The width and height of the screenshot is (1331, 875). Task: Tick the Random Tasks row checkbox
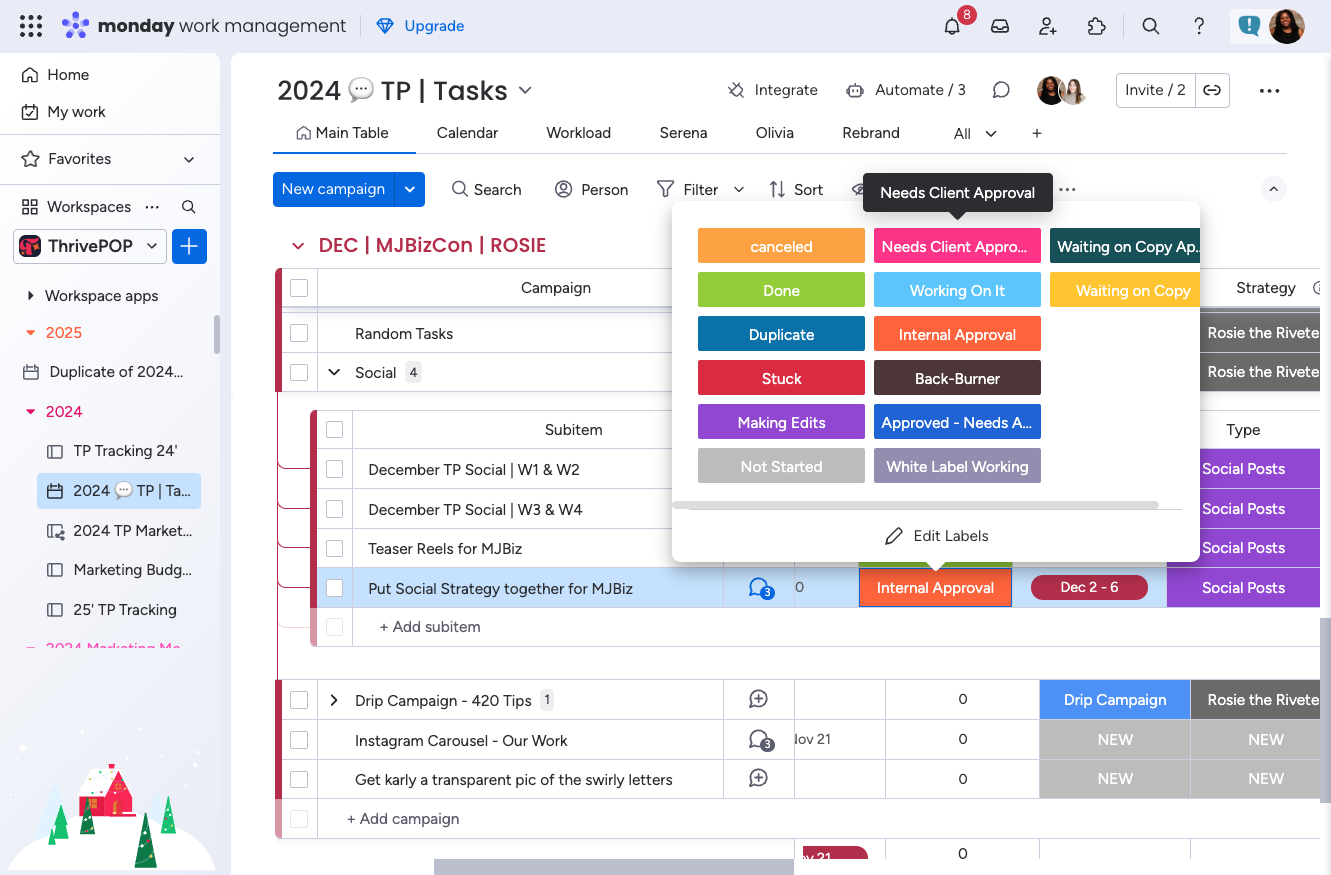pos(299,333)
